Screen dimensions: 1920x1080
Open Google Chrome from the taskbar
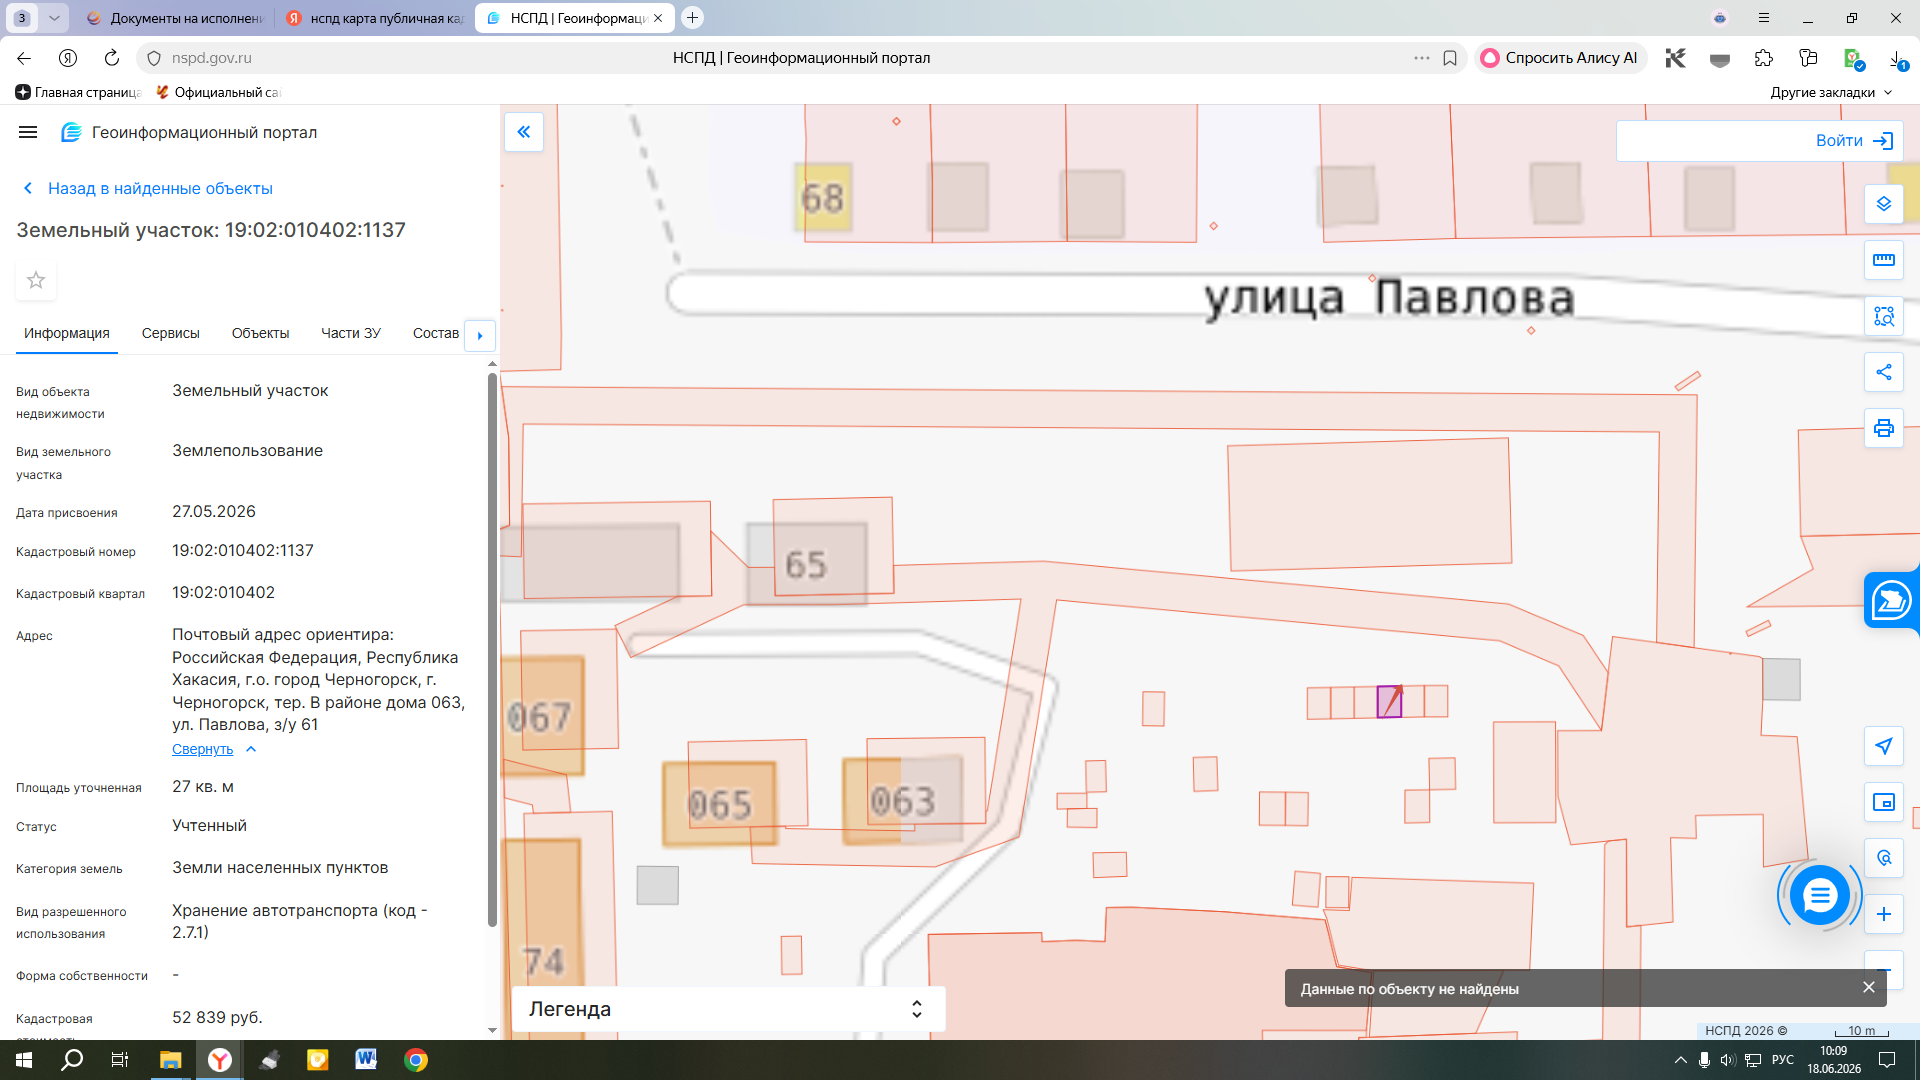(416, 1060)
